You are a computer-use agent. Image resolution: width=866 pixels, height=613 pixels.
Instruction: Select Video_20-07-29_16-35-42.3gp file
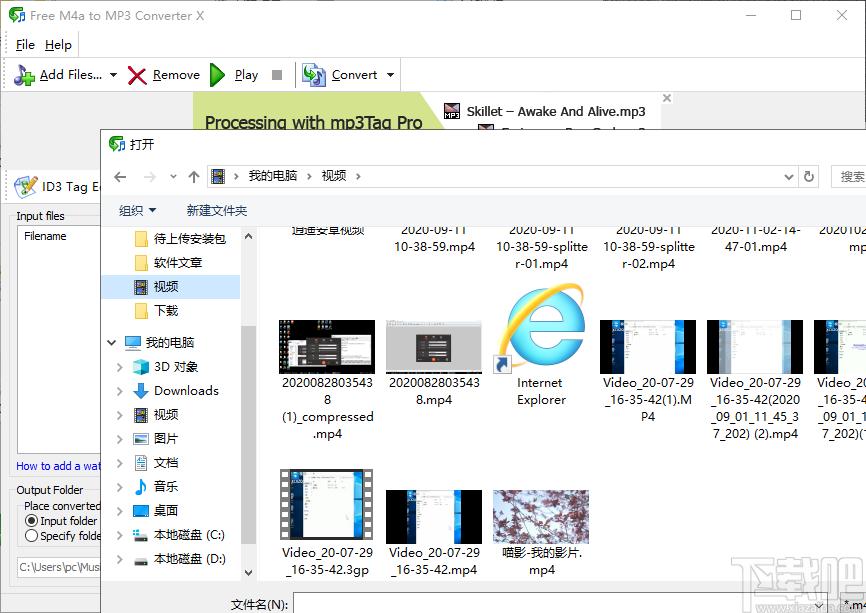(x=327, y=524)
